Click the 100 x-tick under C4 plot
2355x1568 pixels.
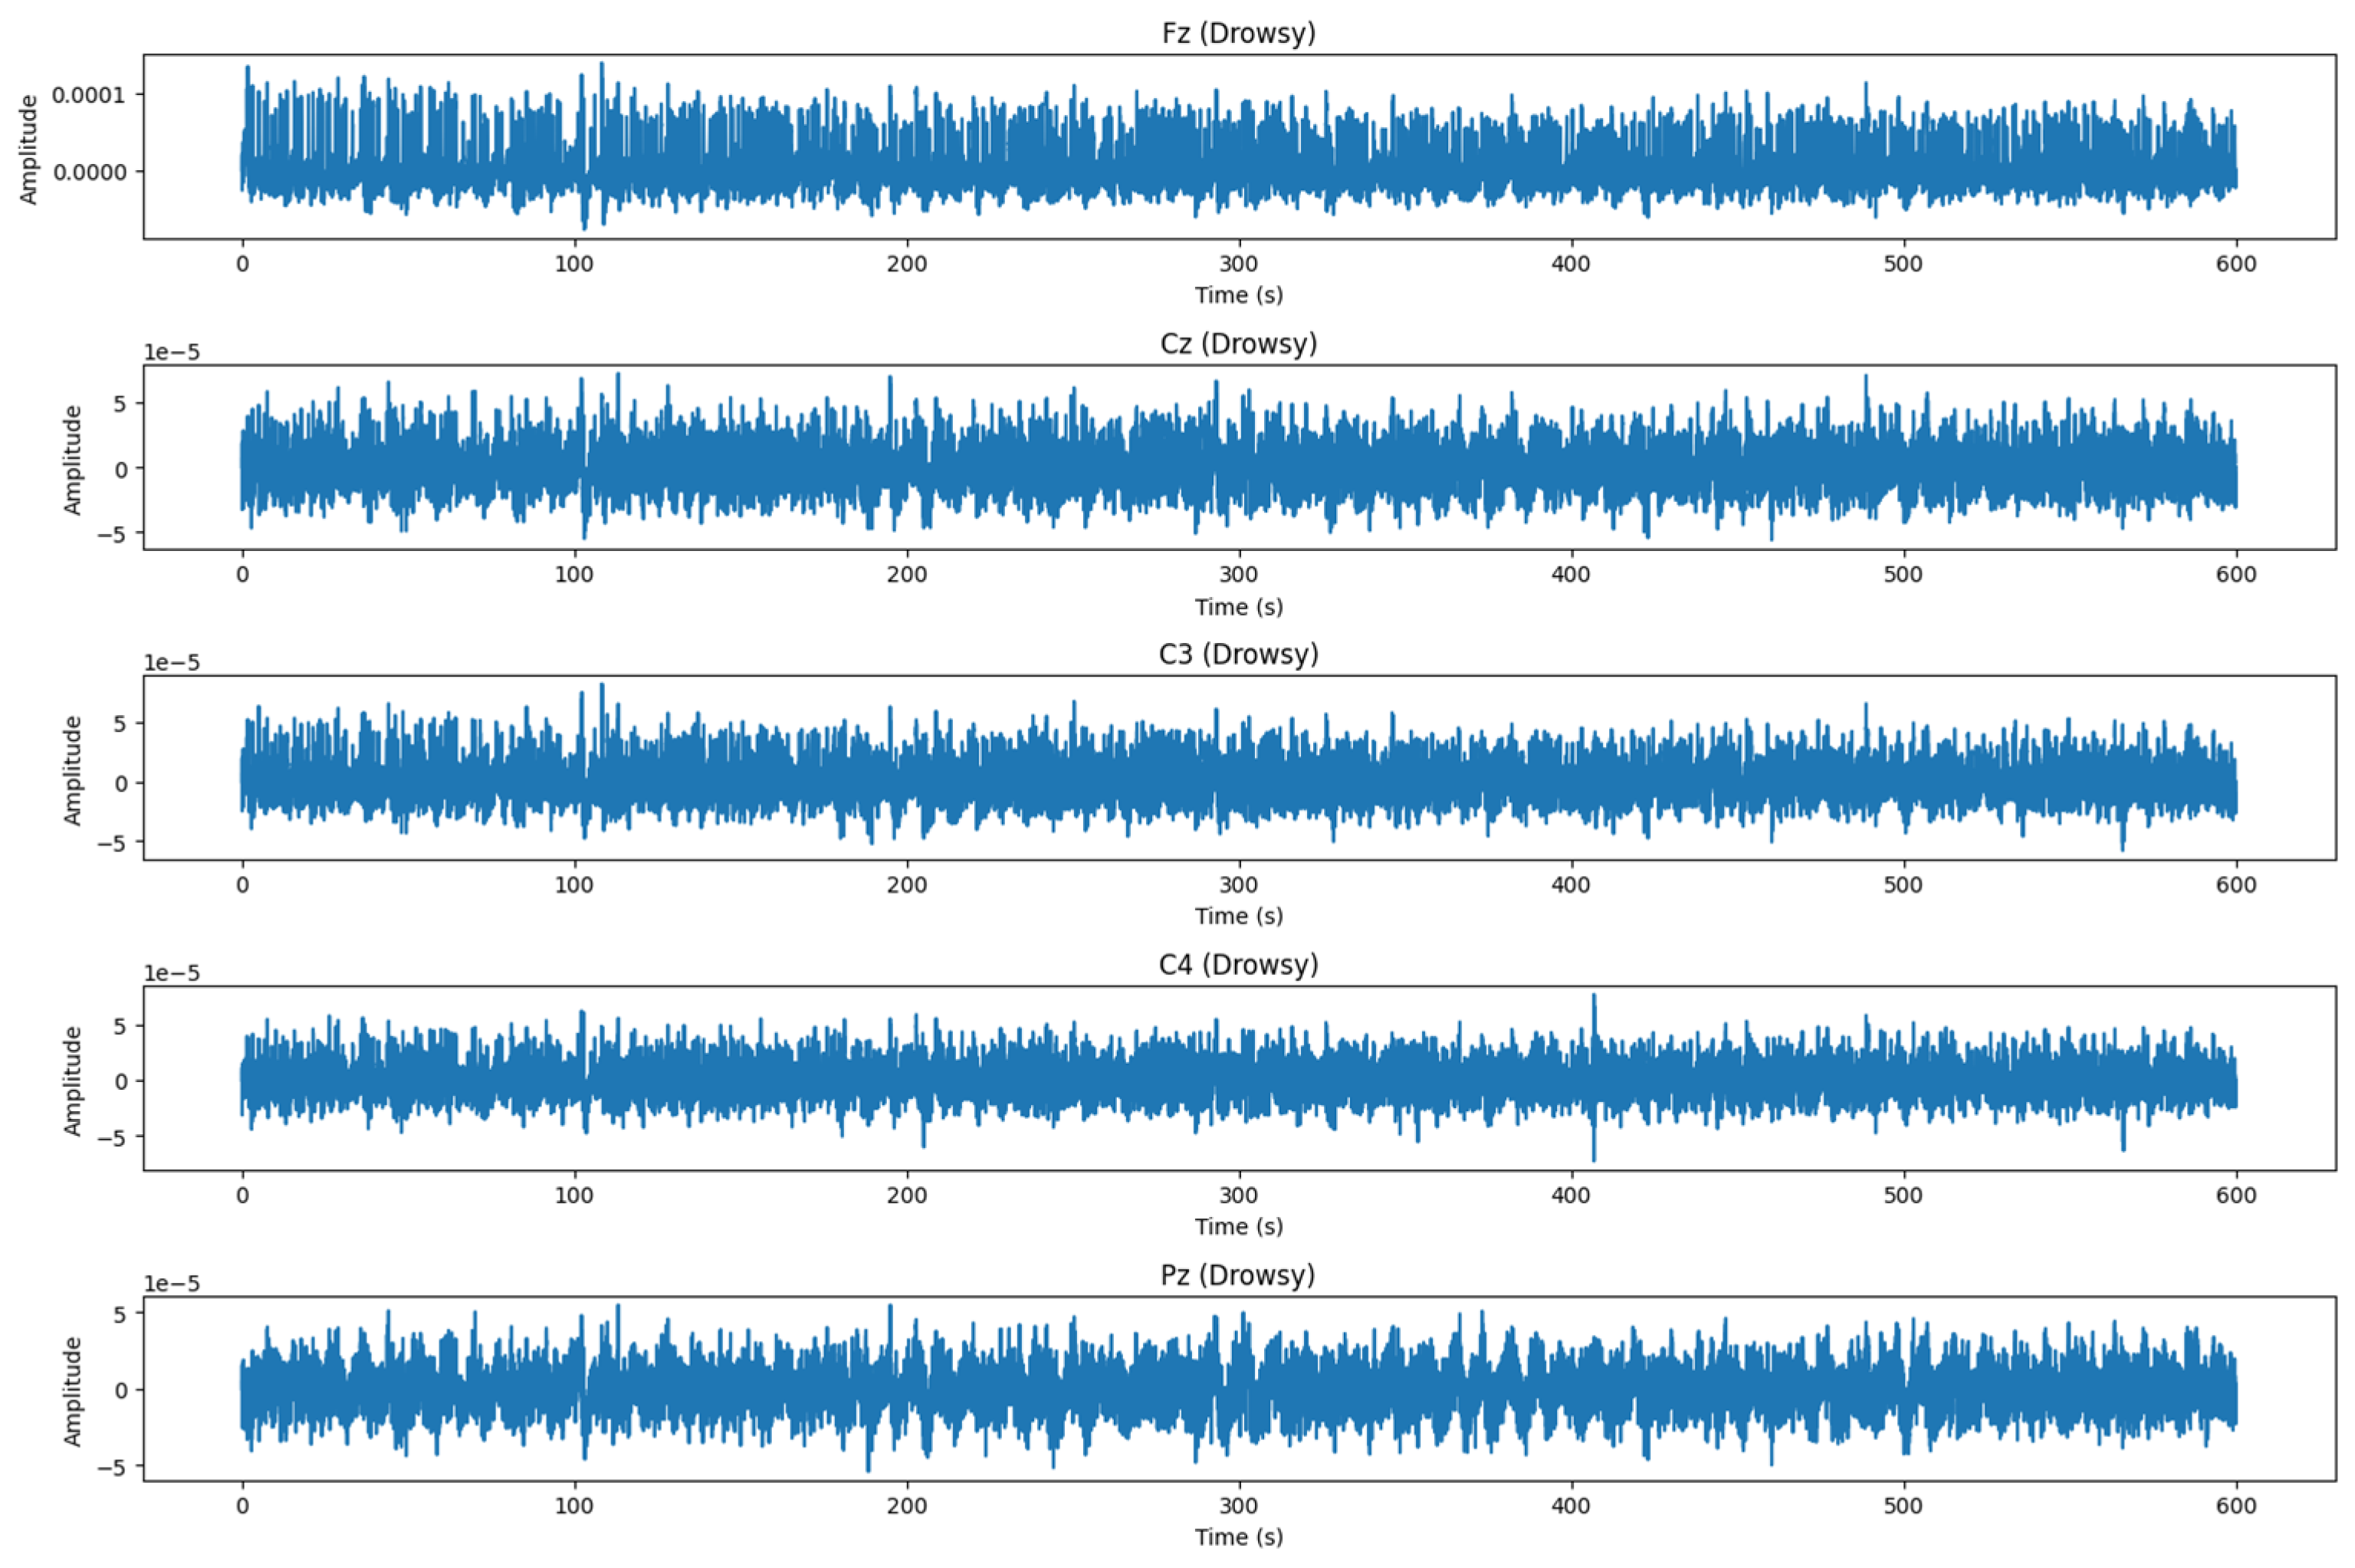574,1195
